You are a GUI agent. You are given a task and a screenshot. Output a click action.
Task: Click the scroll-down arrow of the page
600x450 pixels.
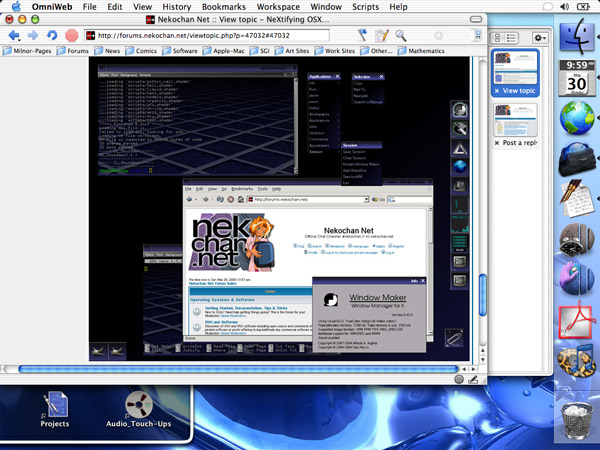[483, 360]
